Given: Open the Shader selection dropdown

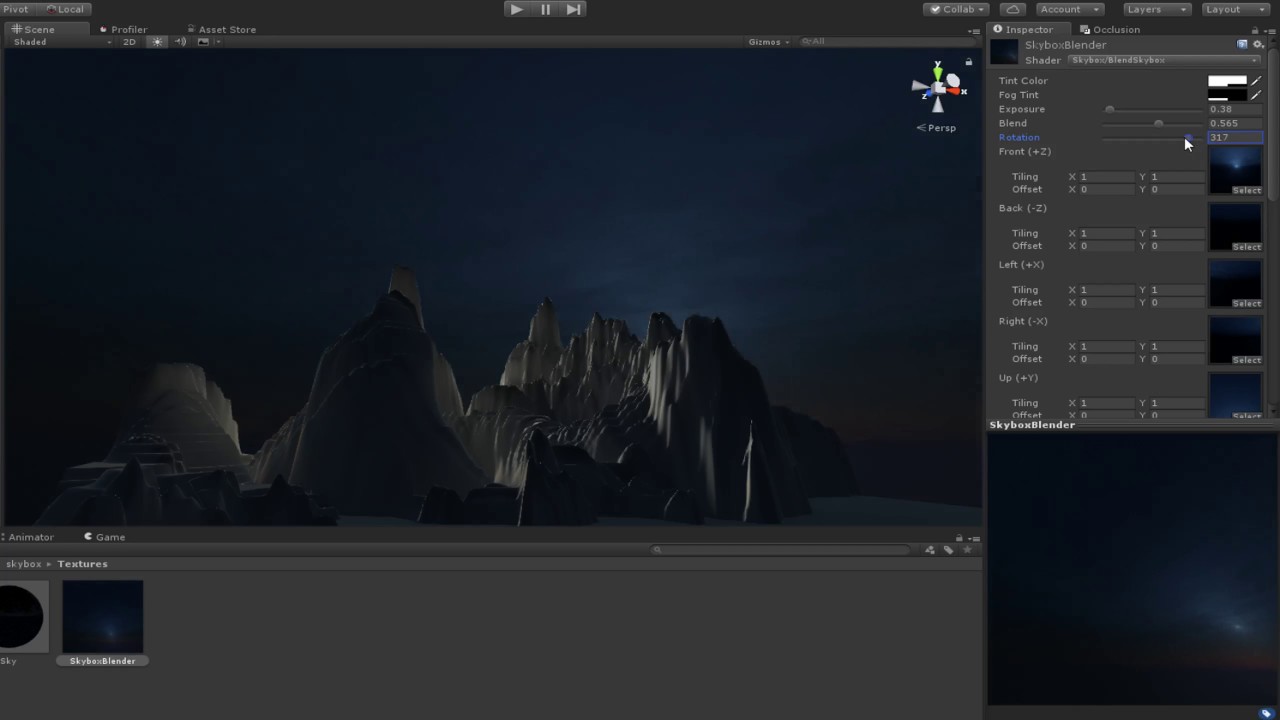Looking at the screenshot, I should point(1165,60).
